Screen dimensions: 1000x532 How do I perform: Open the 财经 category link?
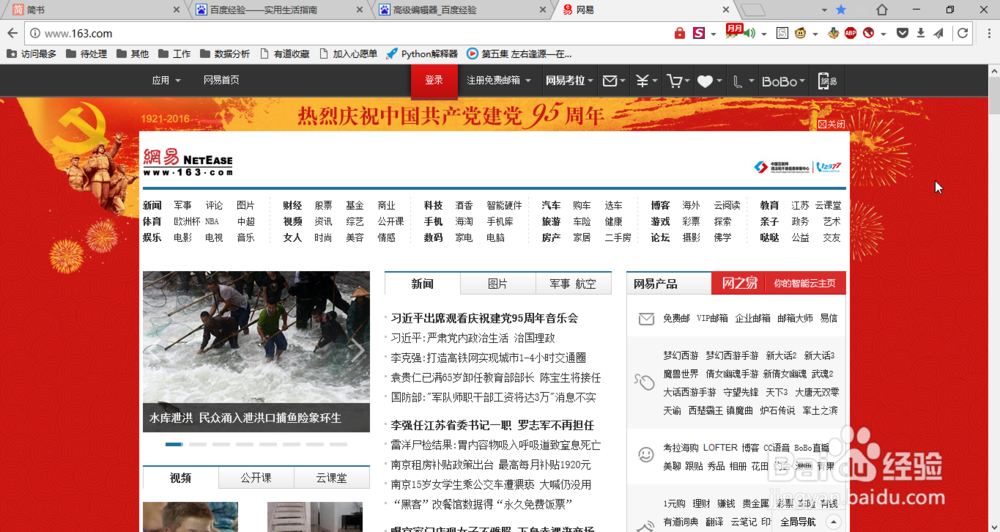point(292,205)
